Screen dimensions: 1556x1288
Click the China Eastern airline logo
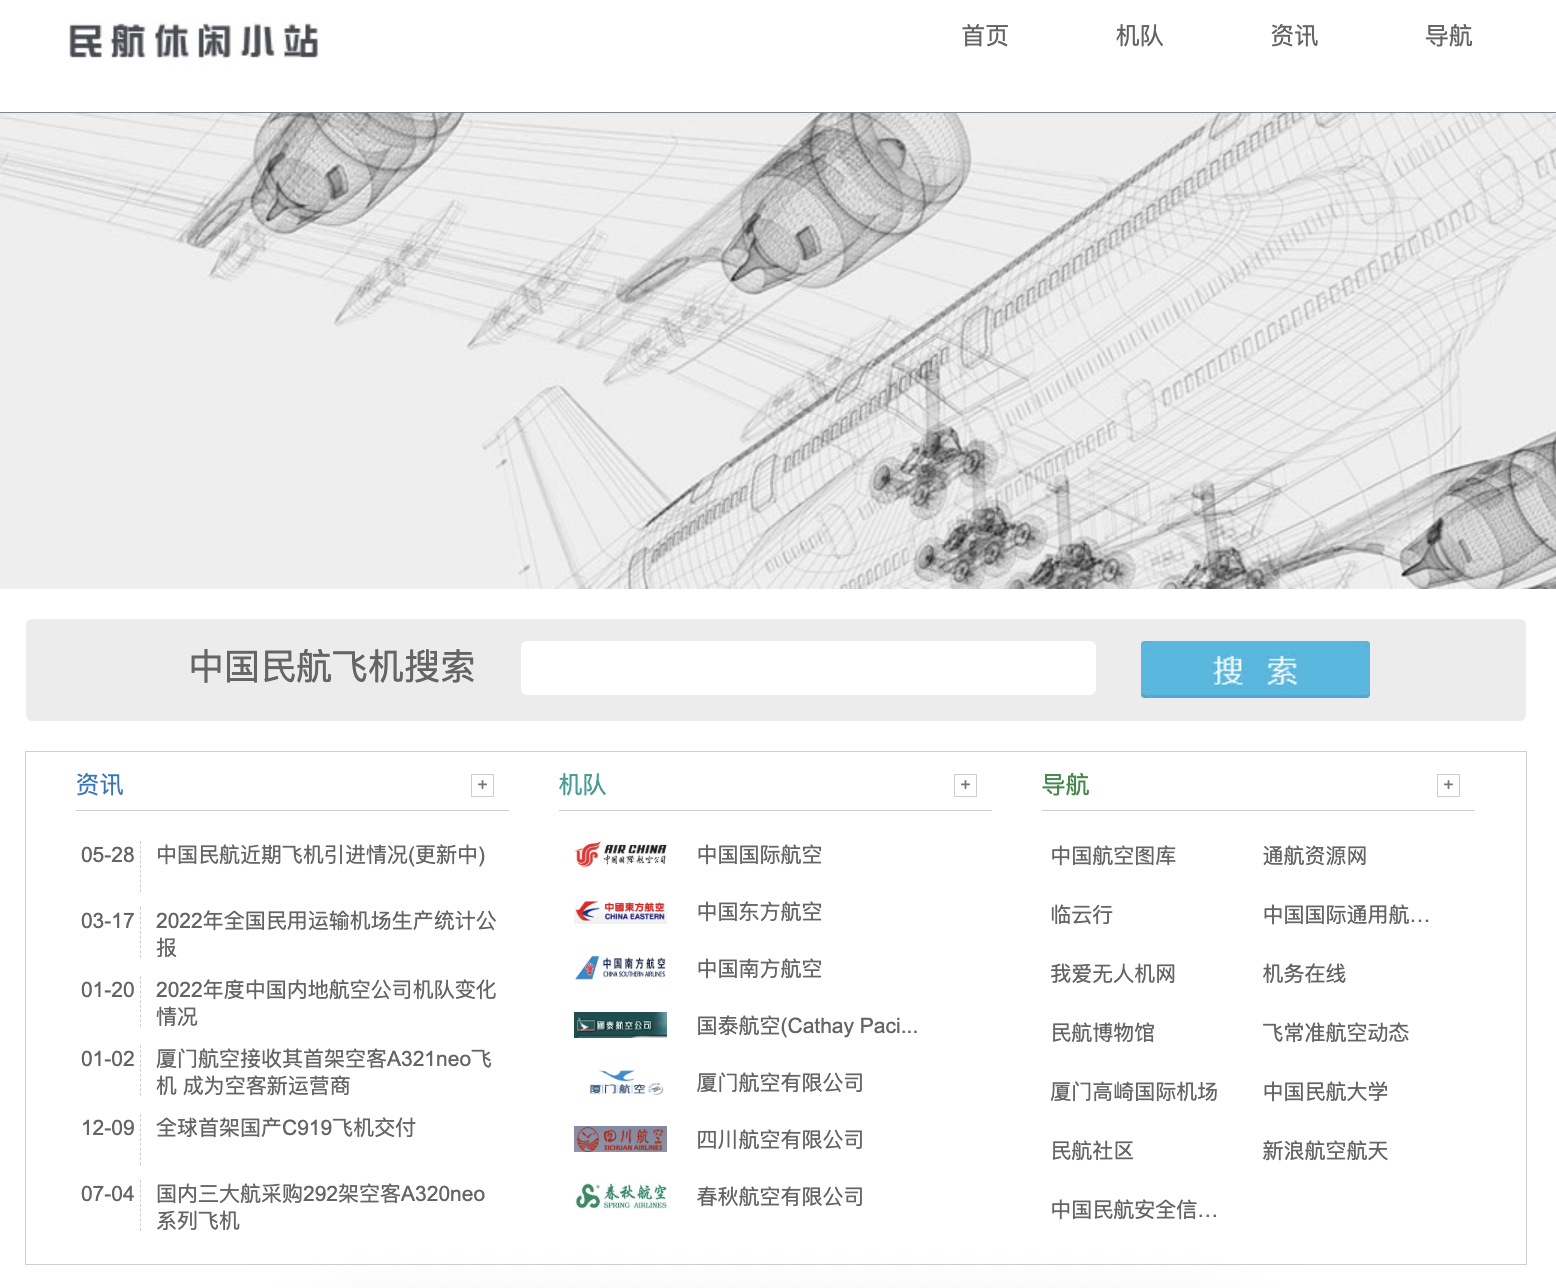pyautogui.click(x=620, y=911)
